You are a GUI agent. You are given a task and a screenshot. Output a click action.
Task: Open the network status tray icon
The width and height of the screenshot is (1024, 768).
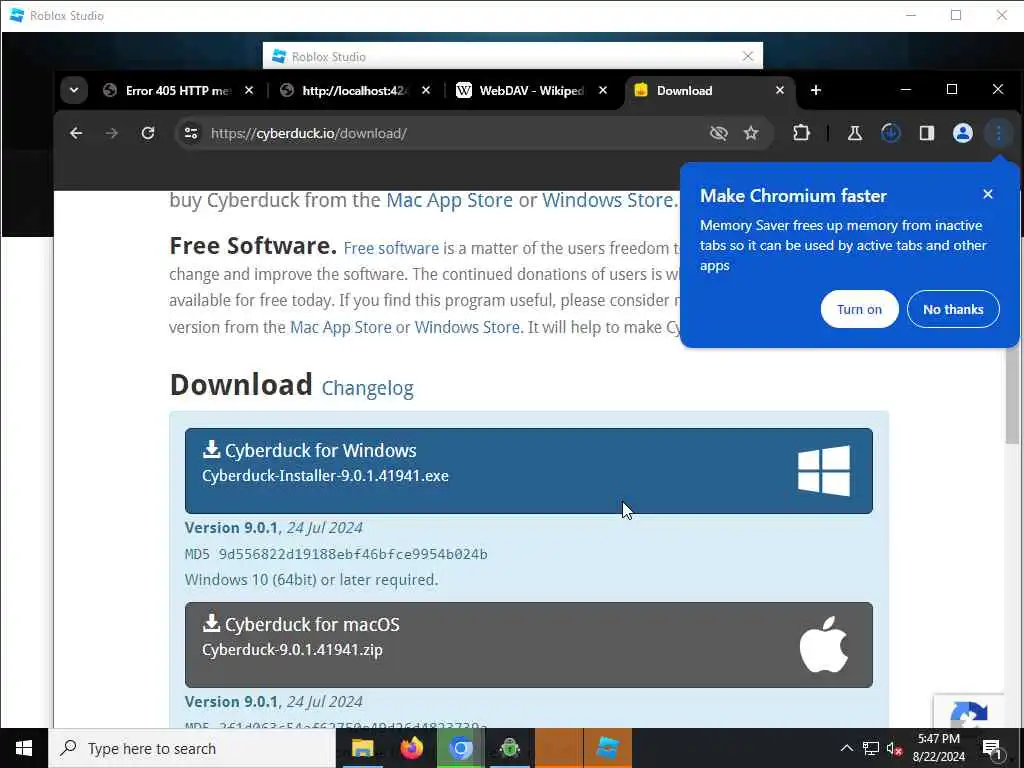pos(871,748)
